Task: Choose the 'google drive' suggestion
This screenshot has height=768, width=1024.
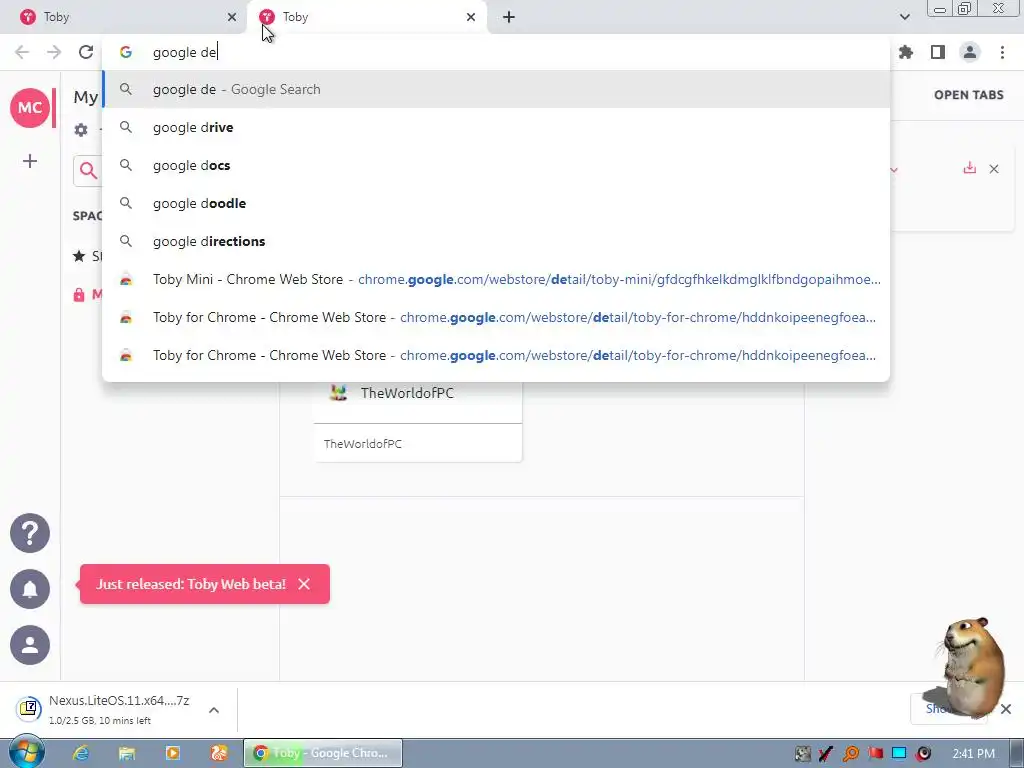Action: click(x=496, y=127)
